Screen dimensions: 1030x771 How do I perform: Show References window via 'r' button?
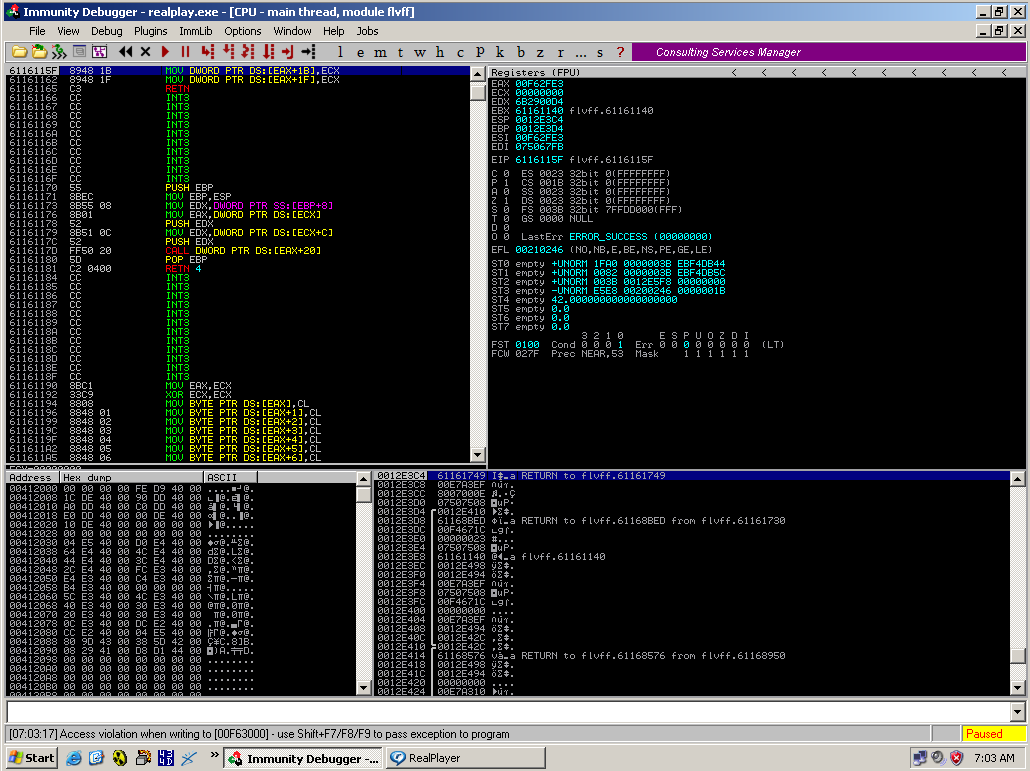pyautogui.click(x=560, y=52)
